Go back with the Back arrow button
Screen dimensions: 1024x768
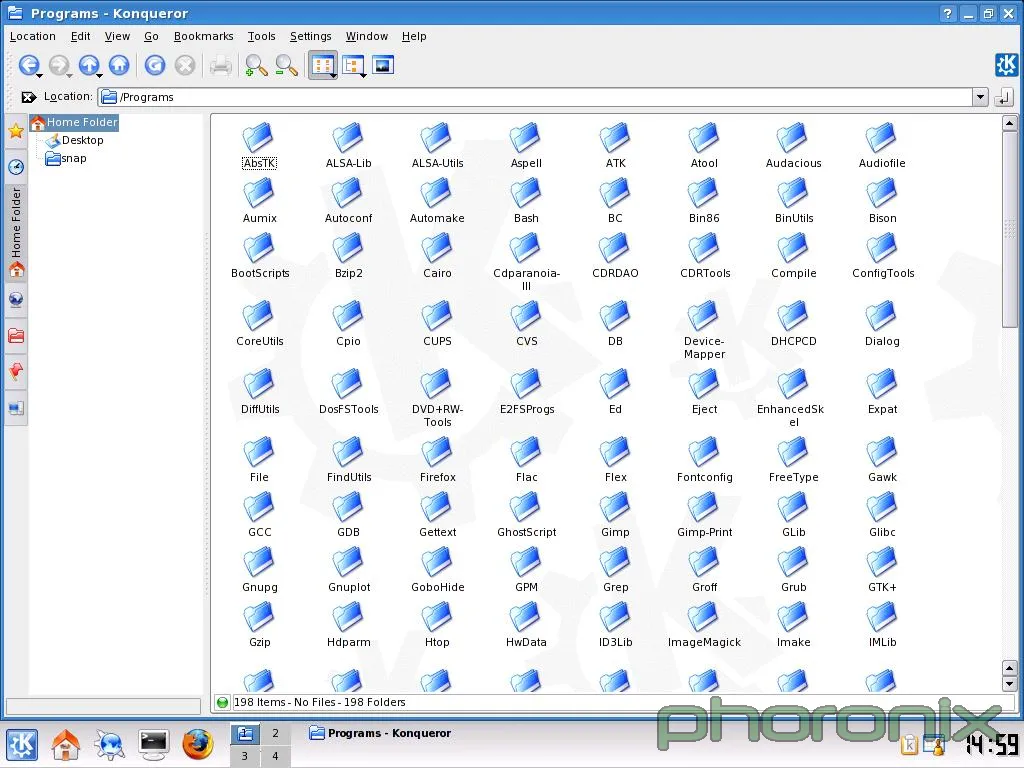pos(28,65)
